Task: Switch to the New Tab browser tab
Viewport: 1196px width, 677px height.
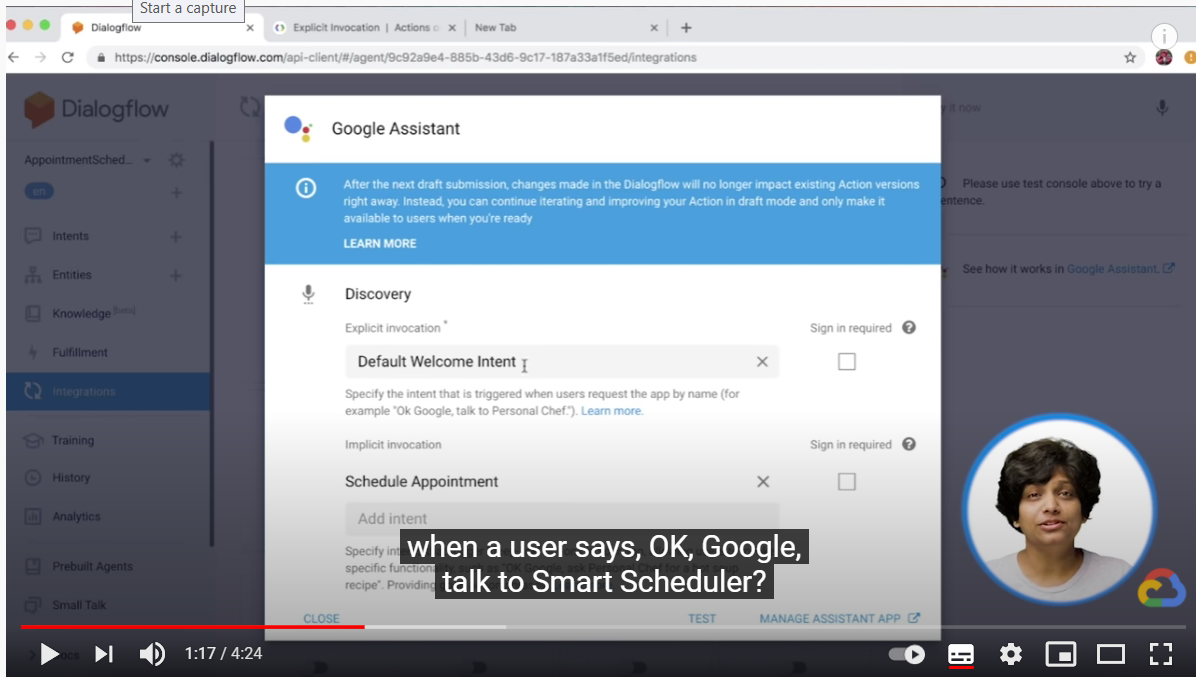Action: [564, 27]
